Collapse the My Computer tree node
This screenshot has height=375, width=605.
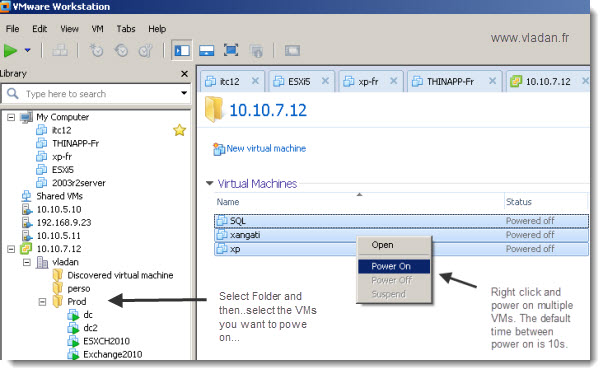[x=11, y=117]
